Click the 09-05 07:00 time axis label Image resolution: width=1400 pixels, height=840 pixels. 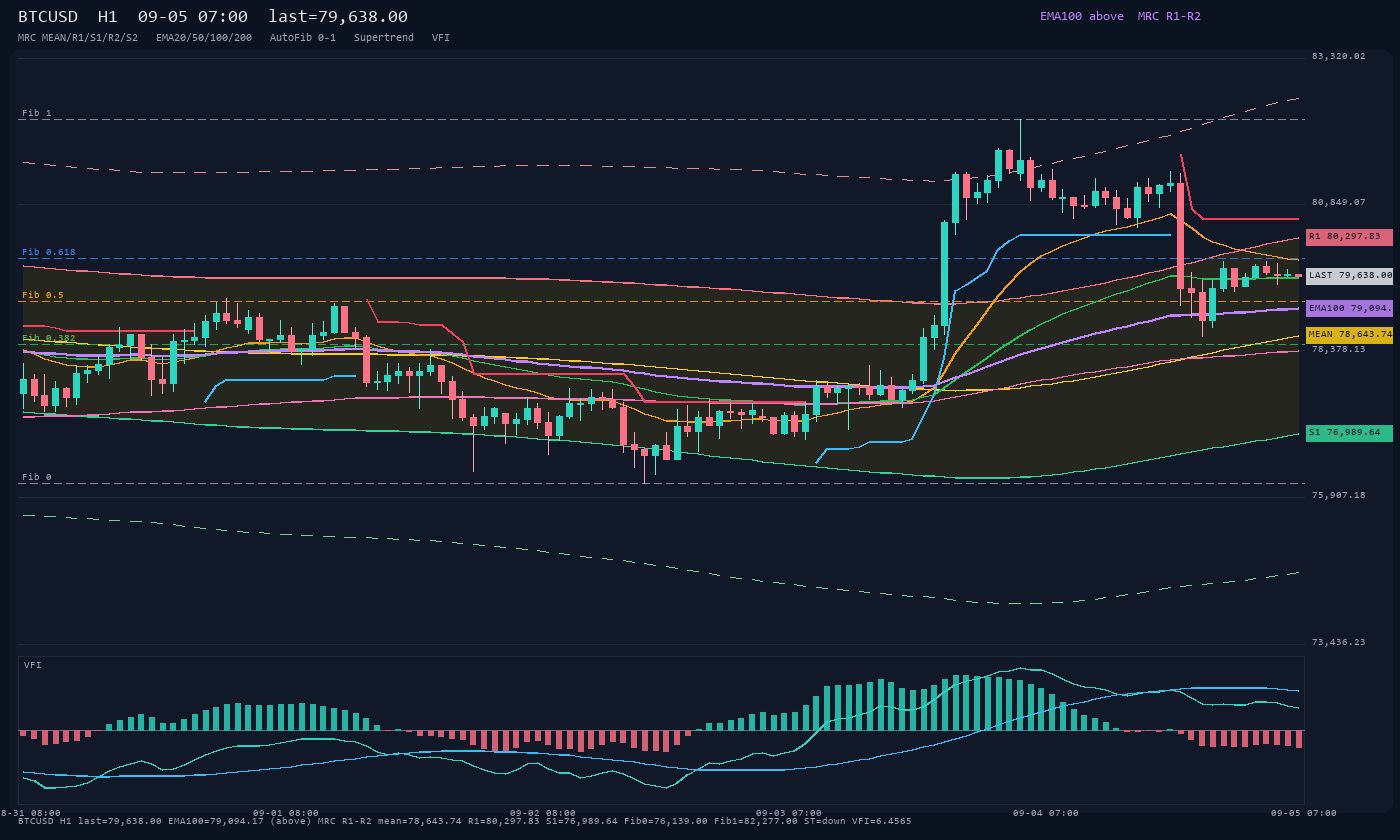(1304, 813)
